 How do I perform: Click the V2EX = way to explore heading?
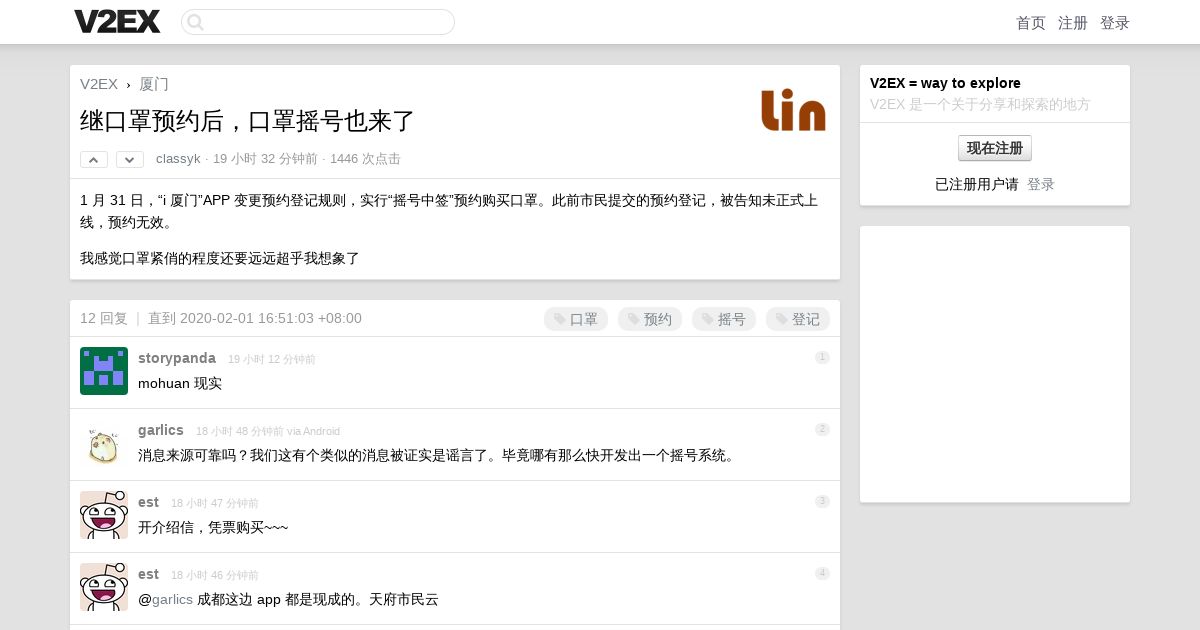pos(945,83)
